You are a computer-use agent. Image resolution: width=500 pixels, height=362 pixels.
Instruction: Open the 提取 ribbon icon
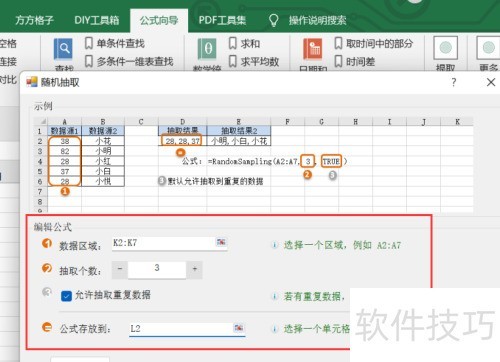(x=446, y=48)
